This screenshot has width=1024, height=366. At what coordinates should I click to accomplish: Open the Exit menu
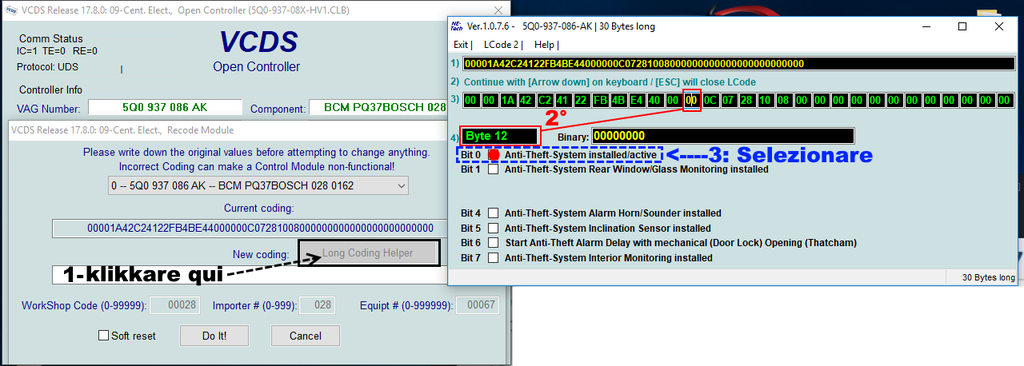[462, 45]
